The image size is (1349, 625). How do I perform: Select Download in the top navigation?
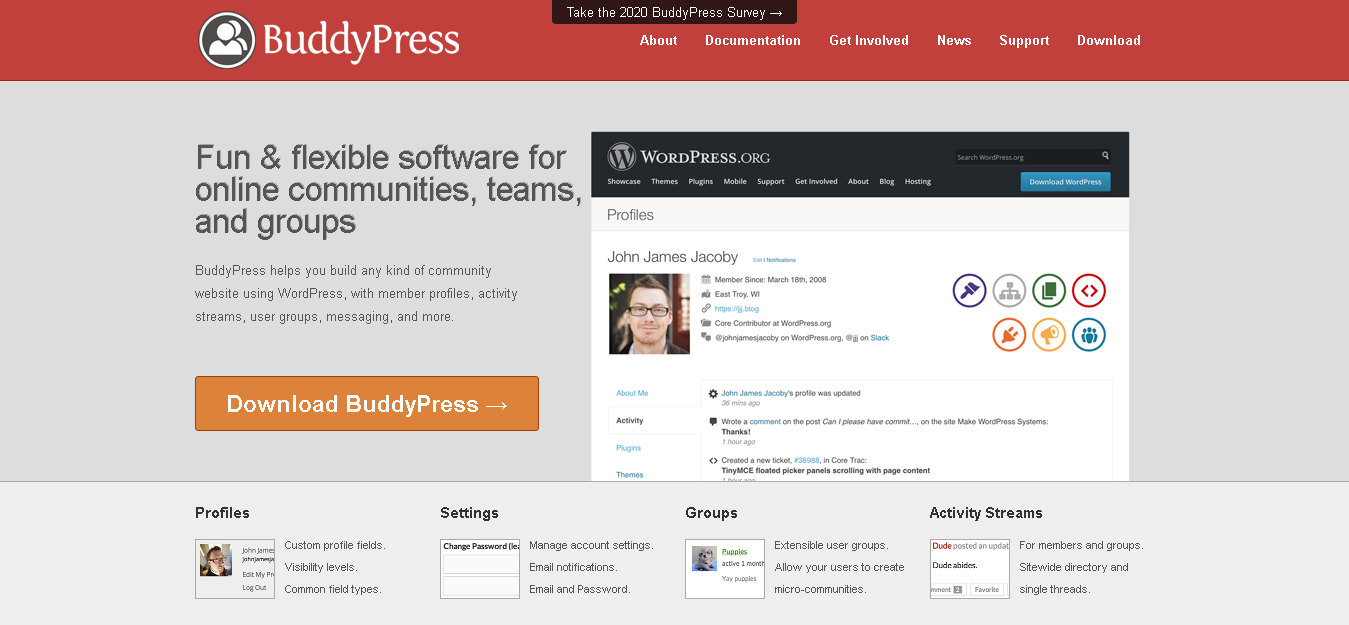[x=1109, y=41]
